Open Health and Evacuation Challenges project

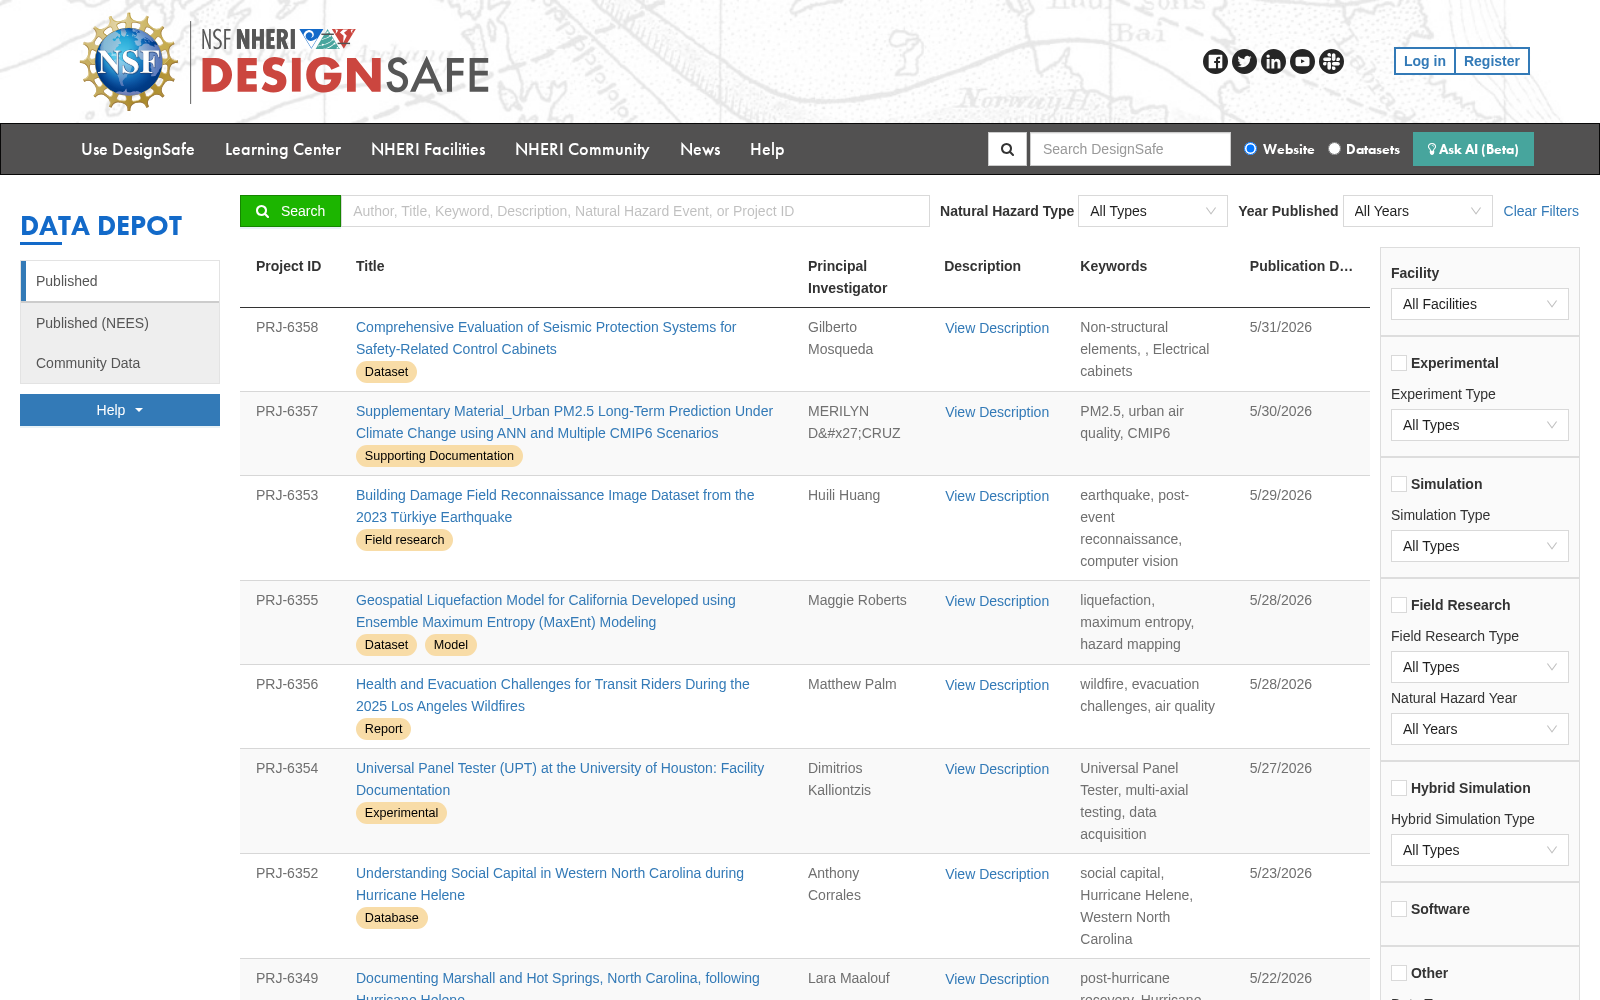click(553, 695)
